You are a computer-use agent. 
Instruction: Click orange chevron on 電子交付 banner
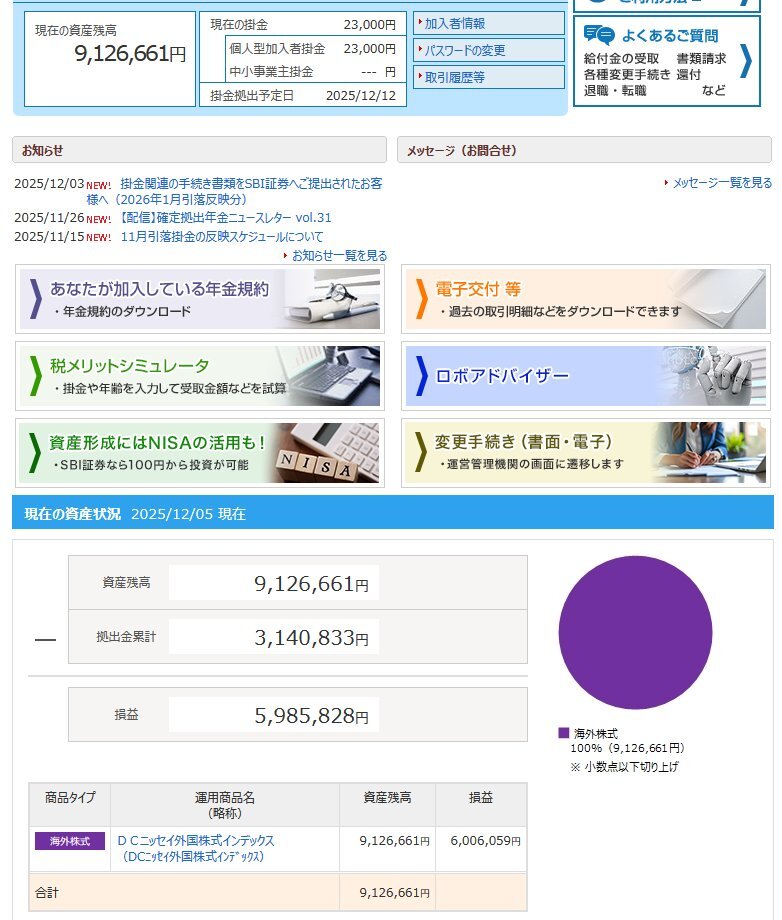point(422,299)
